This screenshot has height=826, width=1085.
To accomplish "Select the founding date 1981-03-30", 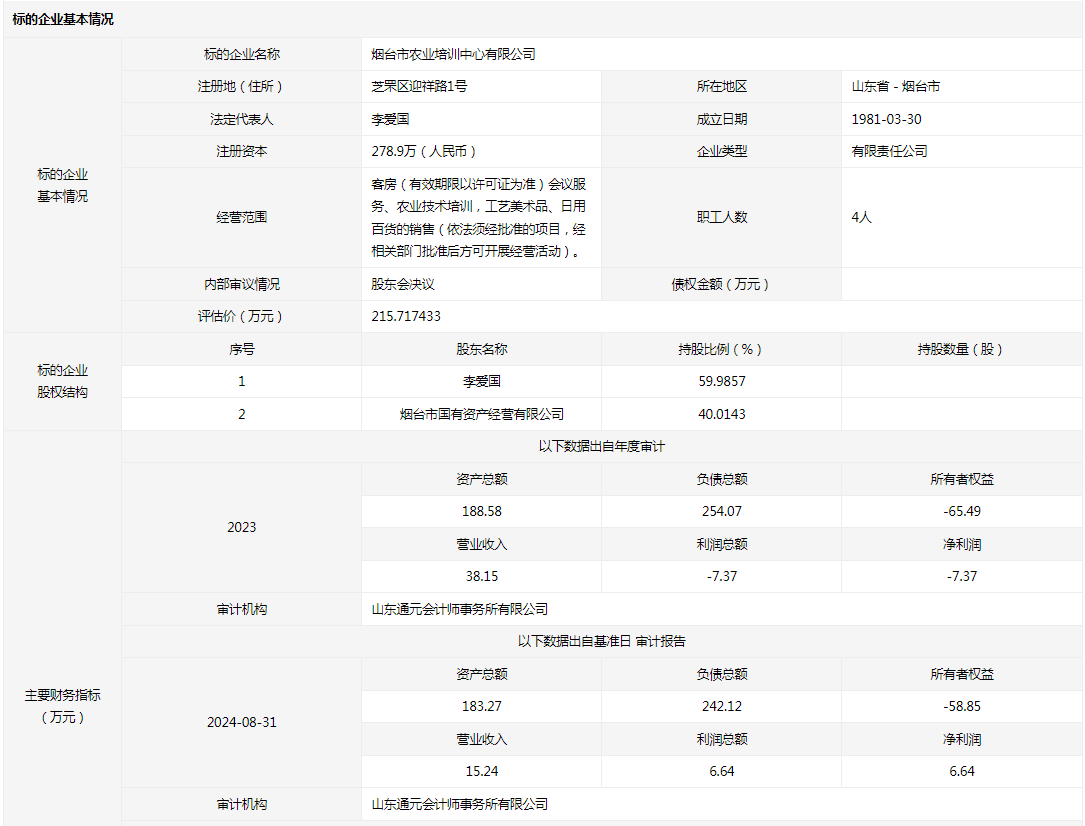I will (886, 119).
